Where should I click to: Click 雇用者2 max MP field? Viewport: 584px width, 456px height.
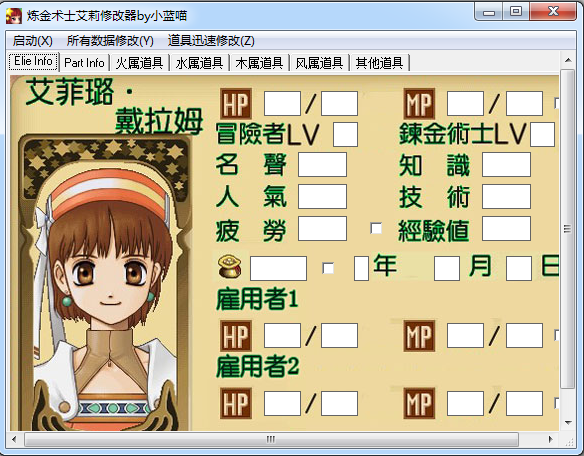coord(524,403)
